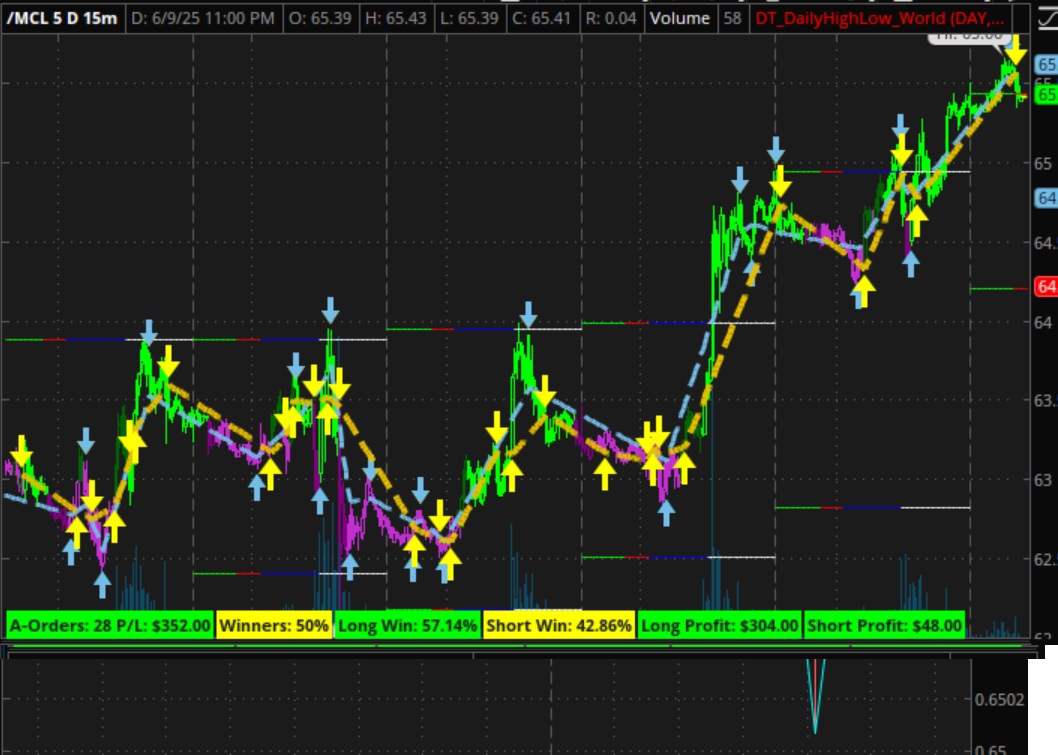Click the C: 65.41 close value
Screen dimensions: 1058x755
(542, 18)
